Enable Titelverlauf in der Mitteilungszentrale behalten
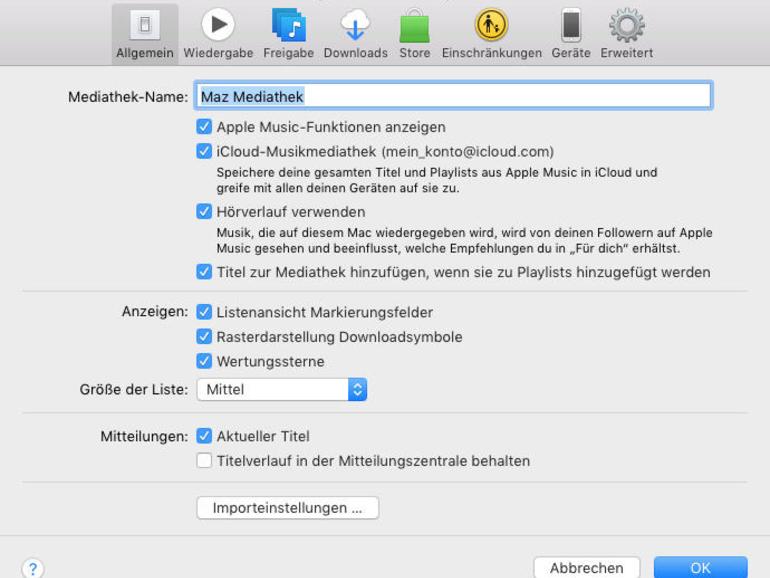This screenshot has height=578, width=770. pyautogui.click(x=204, y=461)
